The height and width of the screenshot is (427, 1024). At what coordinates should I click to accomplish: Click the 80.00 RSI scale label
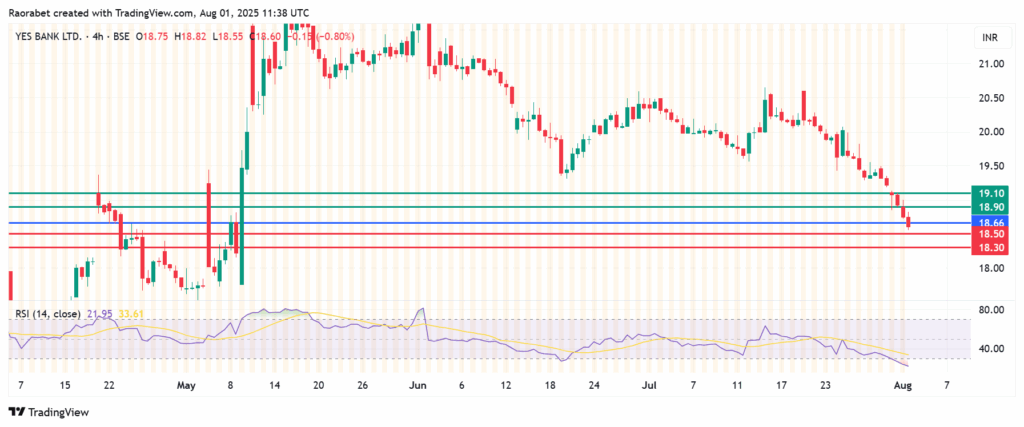(x=990, y=310)
